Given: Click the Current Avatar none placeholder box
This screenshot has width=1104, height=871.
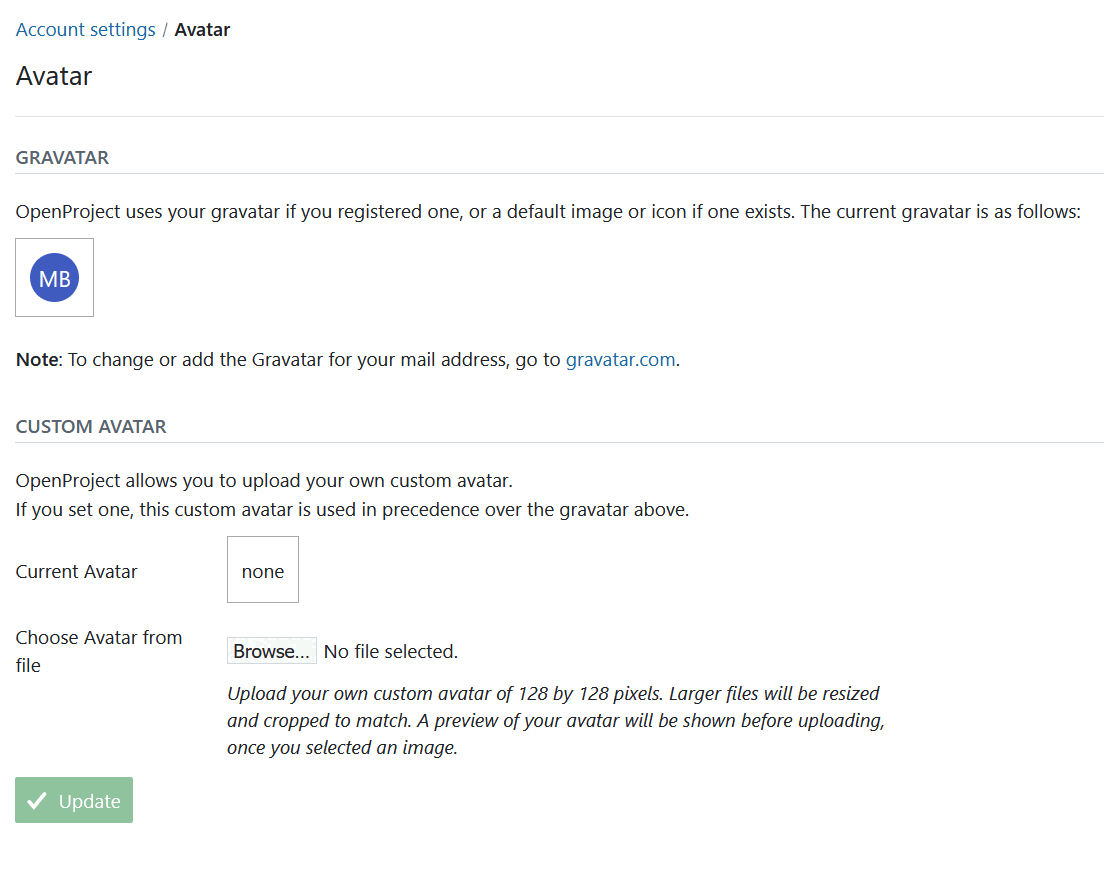Looking at the screenshot, I should click(x=262, y=569).
